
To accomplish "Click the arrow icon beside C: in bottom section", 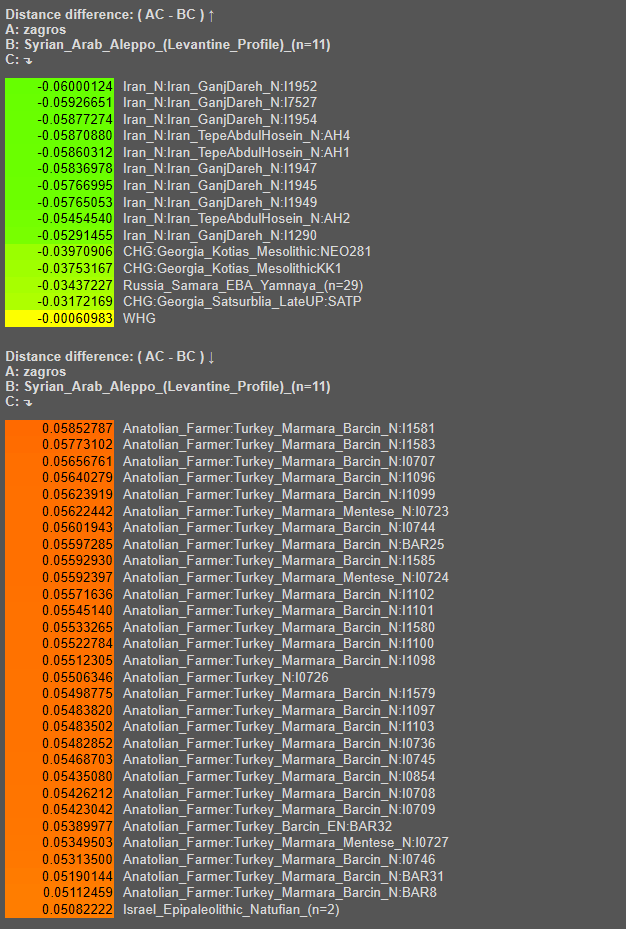I will click(28, 402).
